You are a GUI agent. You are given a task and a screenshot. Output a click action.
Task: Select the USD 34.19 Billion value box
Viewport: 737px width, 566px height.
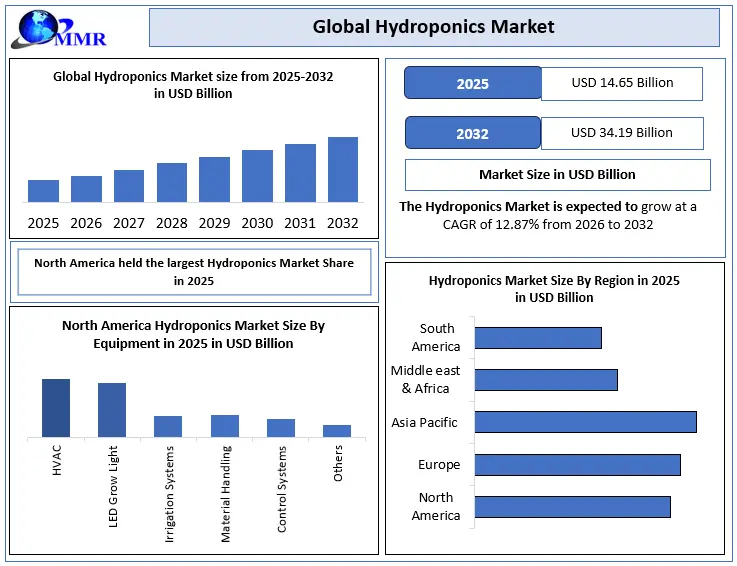pos(621,133)
